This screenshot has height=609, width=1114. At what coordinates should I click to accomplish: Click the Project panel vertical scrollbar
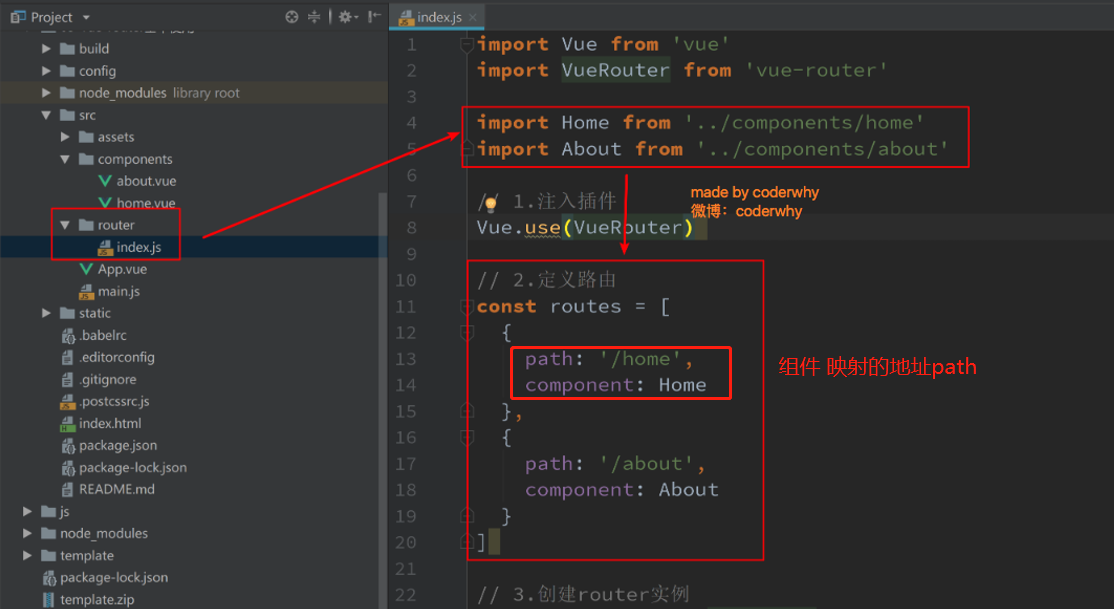[383, 398]
